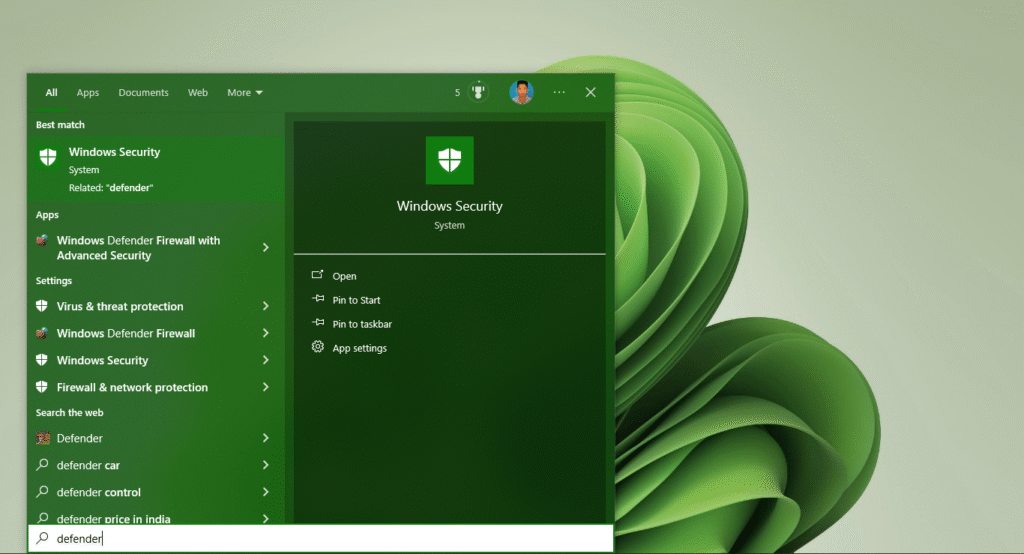1024x554 pixels.
Task: Click the Pin to taskbar pin icon
Action: 317,323
